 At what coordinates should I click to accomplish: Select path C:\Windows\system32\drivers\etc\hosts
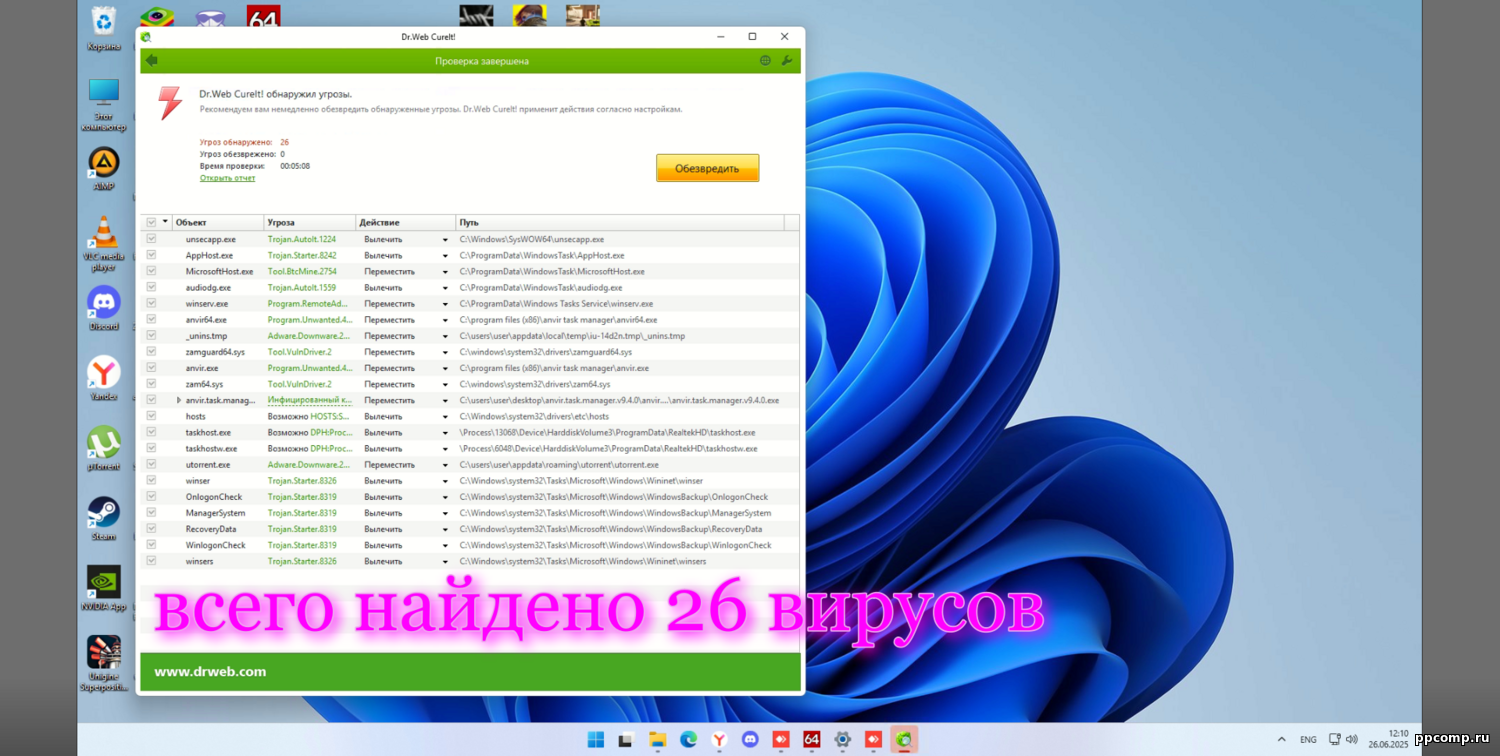534,416
